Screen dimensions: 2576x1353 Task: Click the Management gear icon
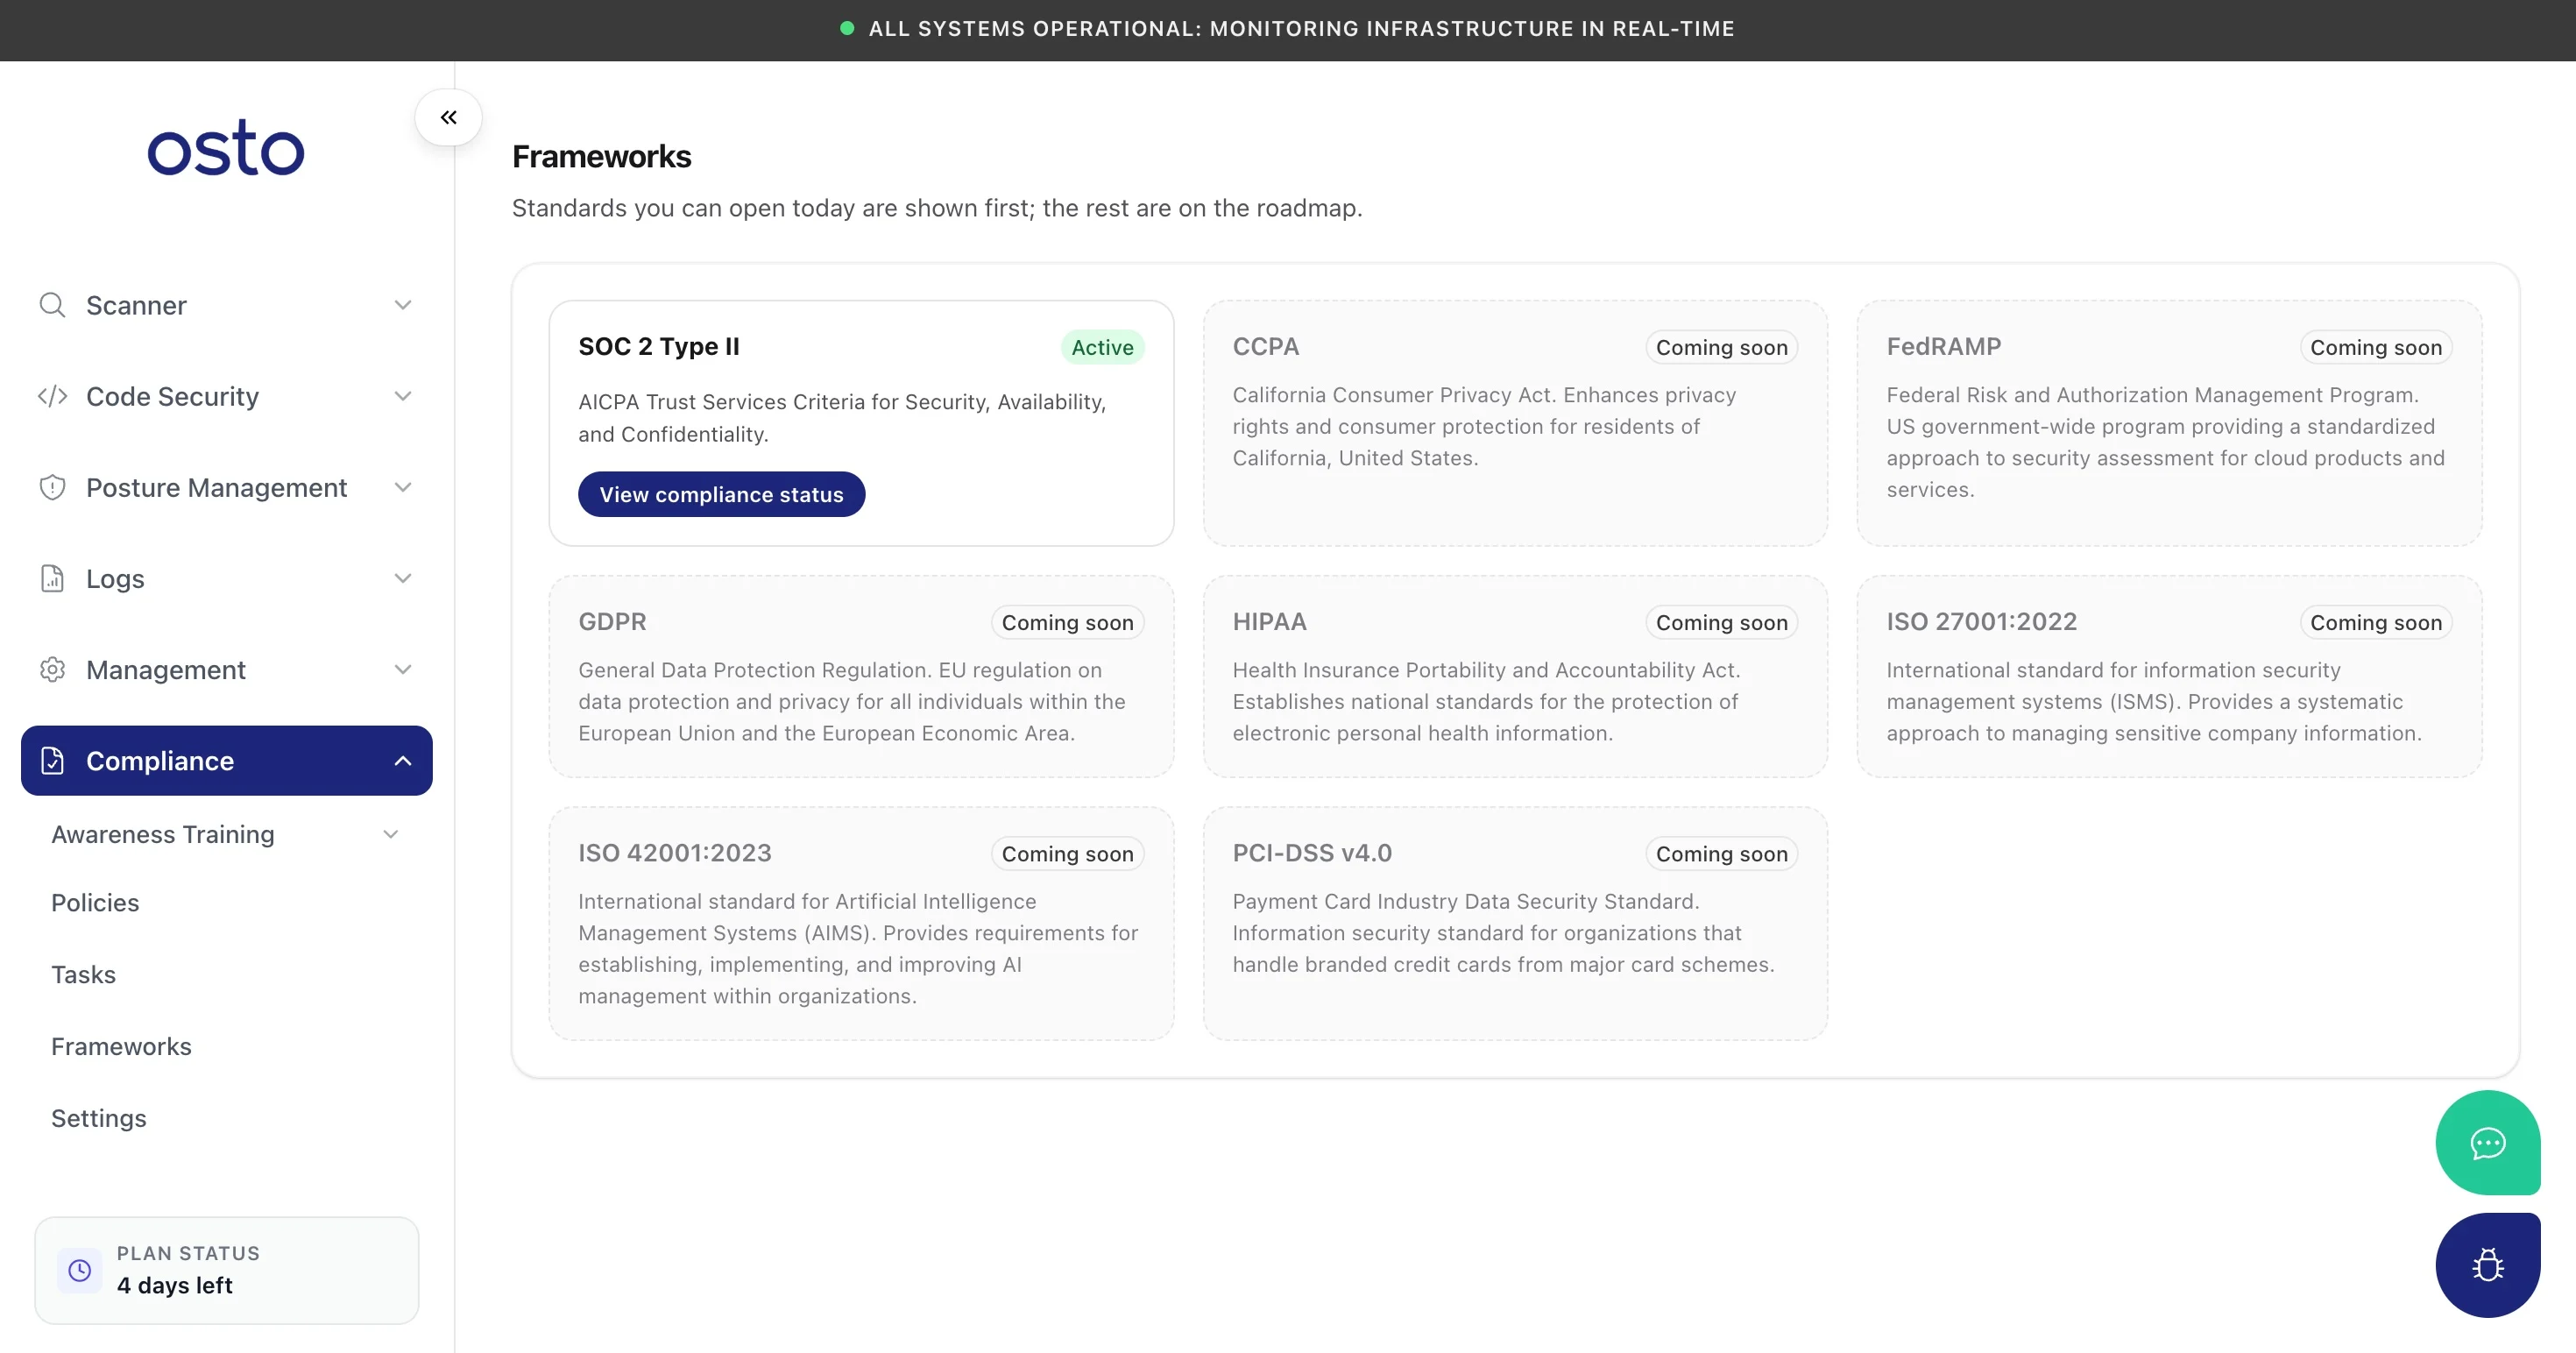(52, 669)
